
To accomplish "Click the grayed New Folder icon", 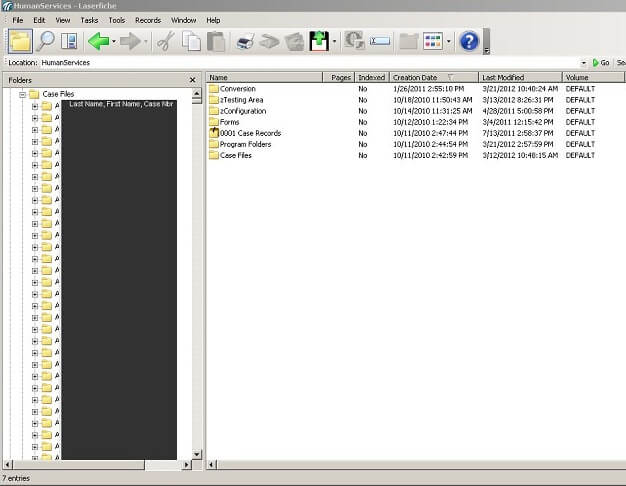I will (408, 42).
